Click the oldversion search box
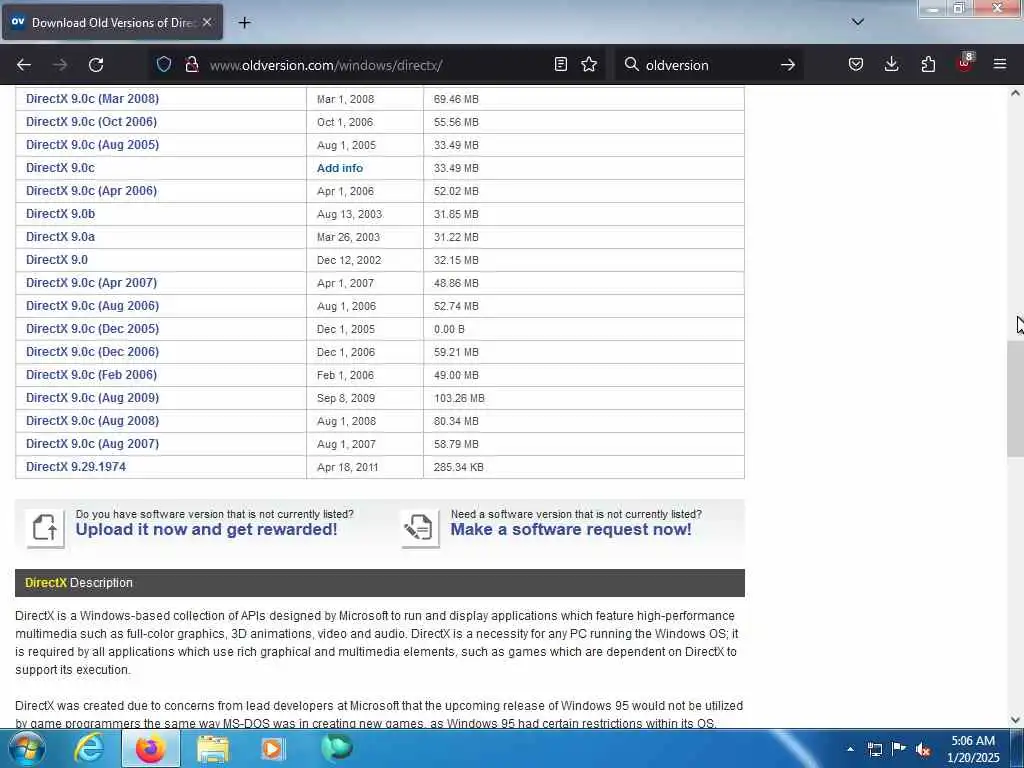Screen dimensions: 1024x768 (x=709, y=65)
